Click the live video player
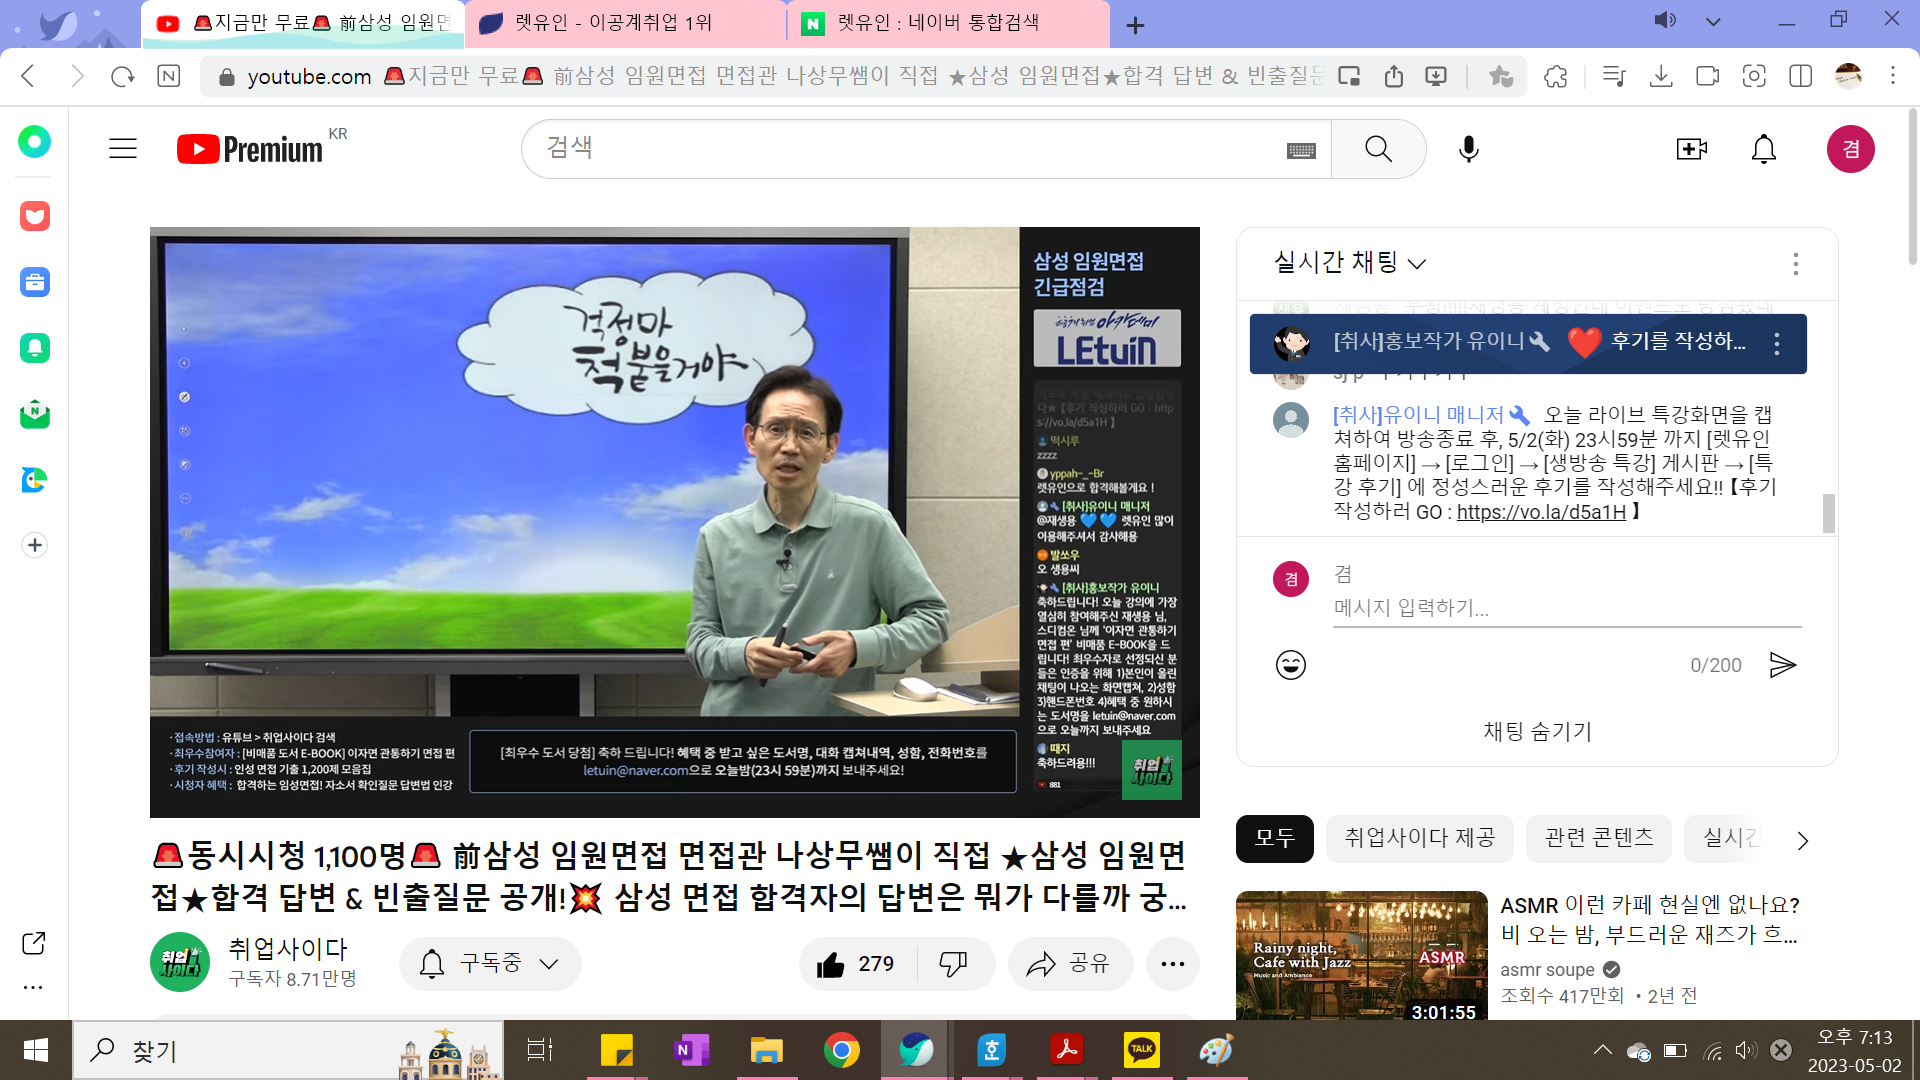 pos(674,522)
